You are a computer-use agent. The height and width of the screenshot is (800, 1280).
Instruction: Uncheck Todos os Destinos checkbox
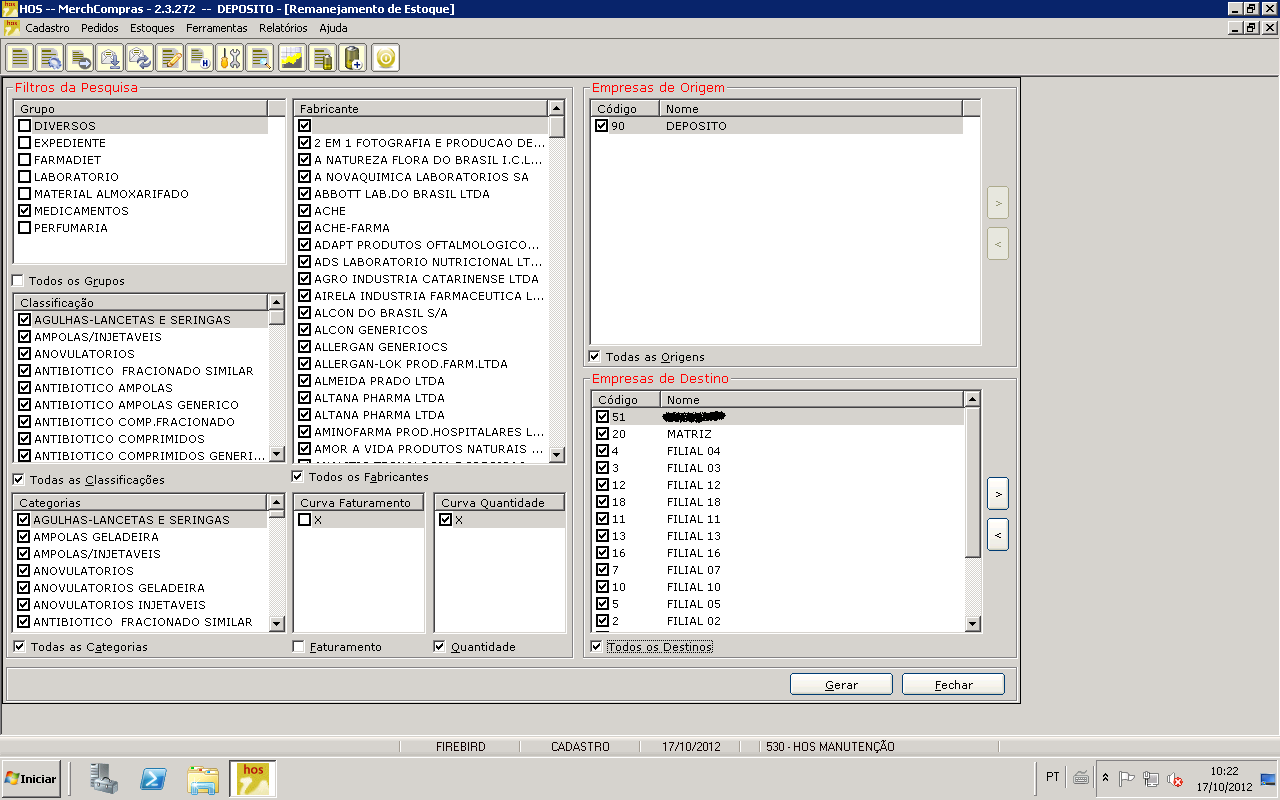coord(597,647)
